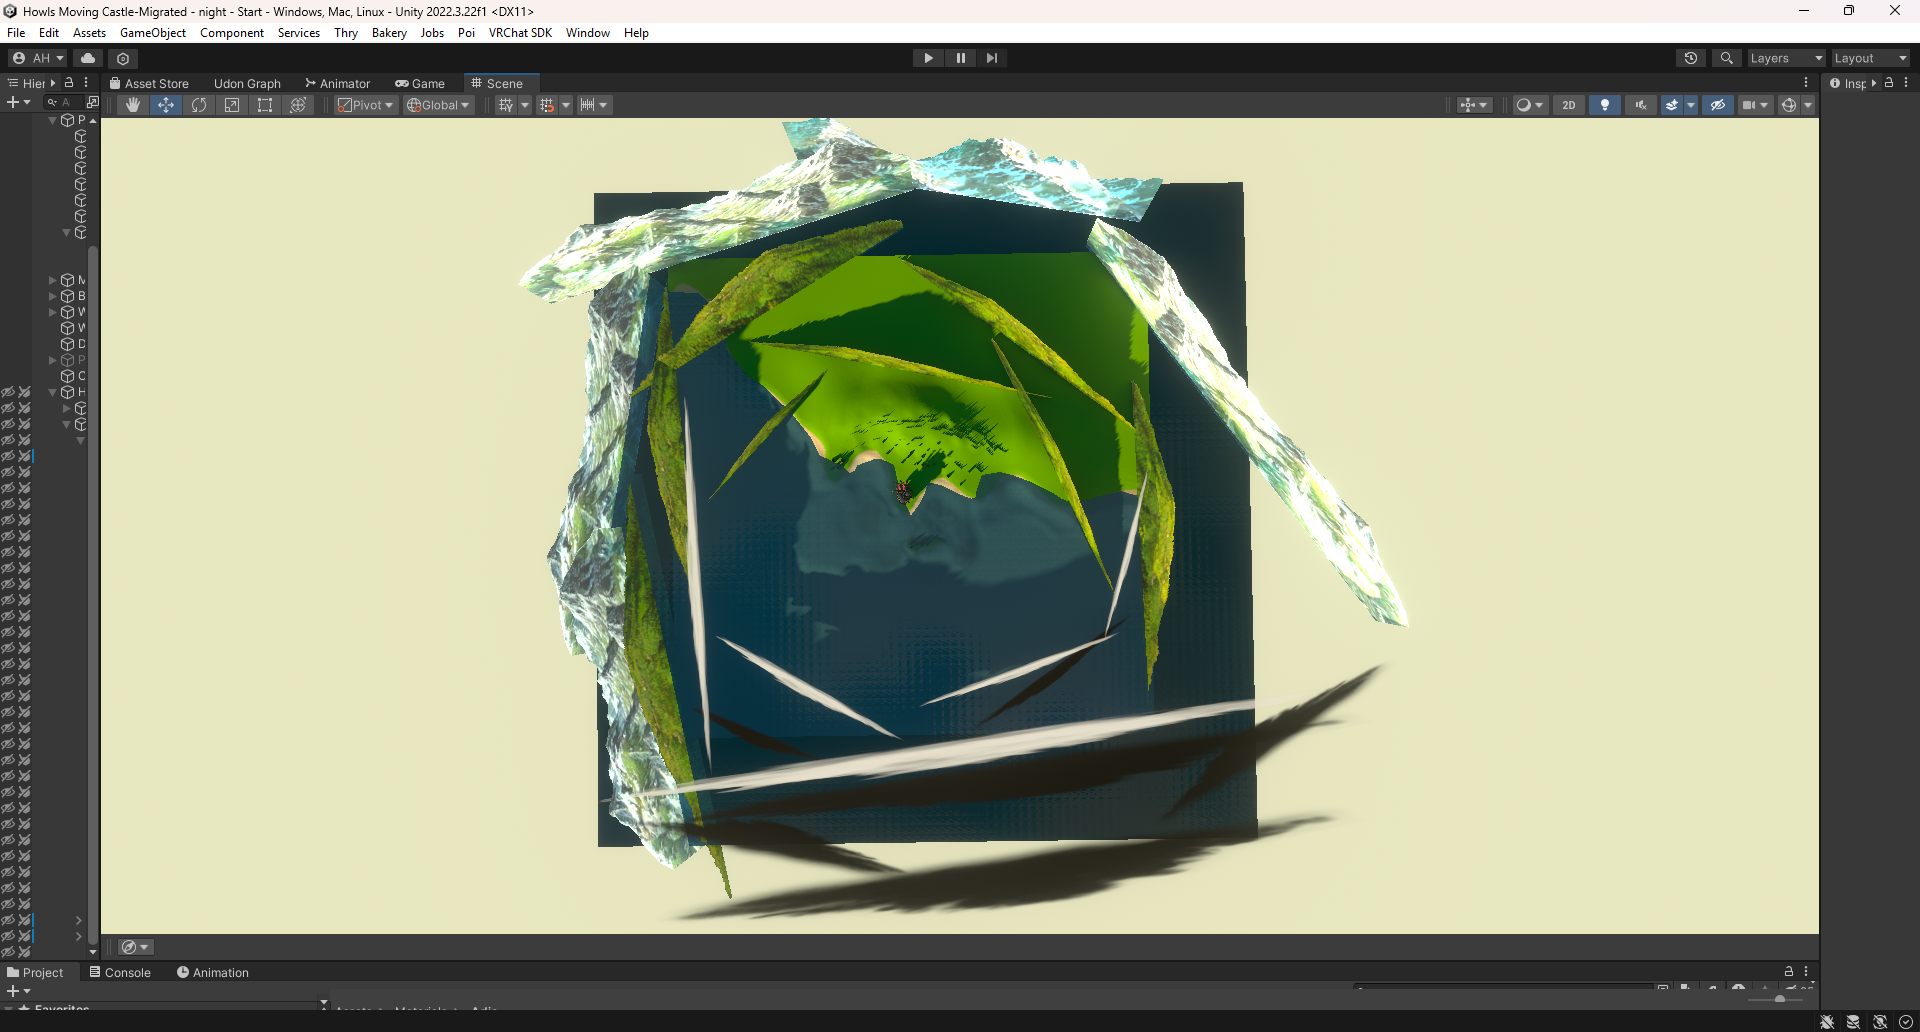Open the VRChat SDK menu
This screenshot has height=1032, width=1920.
[x=520, y=33]
